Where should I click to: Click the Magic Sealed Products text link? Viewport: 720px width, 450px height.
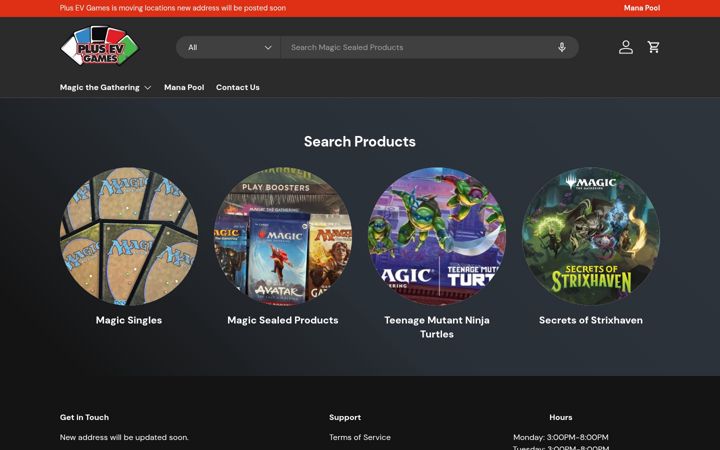[283, 320]
